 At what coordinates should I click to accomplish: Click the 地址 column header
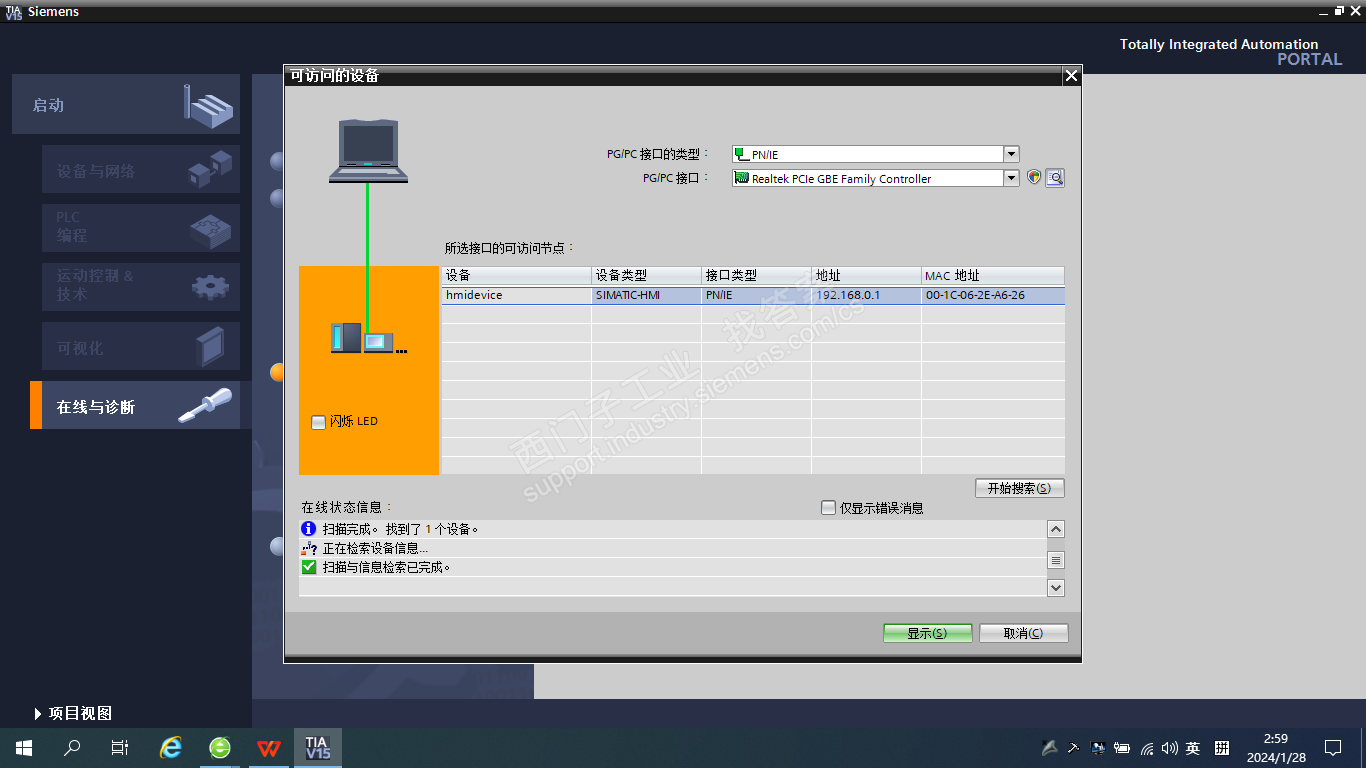coord(867,275)
